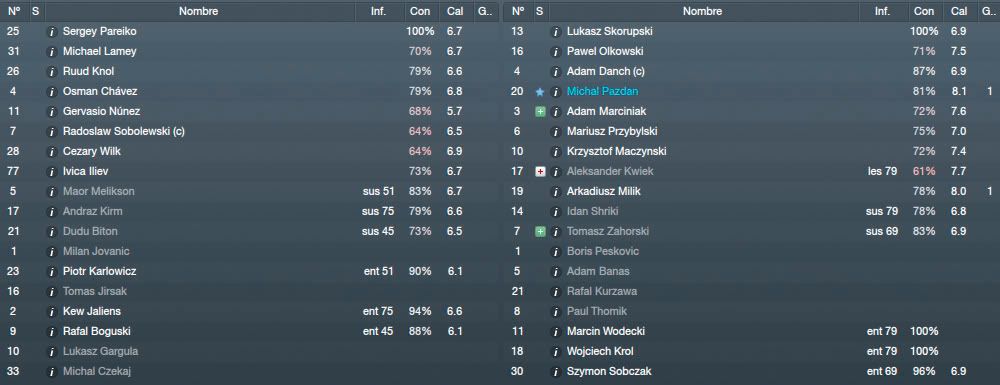Click the star icon by Michal Pazdan
Screen dimensions: 1000x385
(x=540, y=91)
